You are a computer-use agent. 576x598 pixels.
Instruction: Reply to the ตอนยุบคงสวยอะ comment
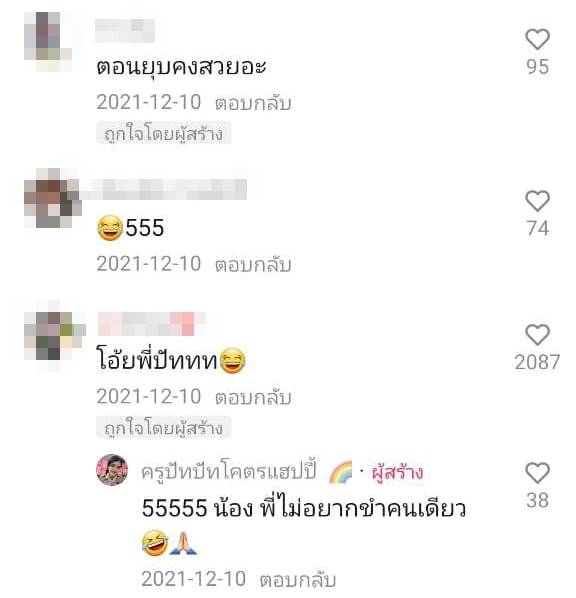(x=253, y=103)
